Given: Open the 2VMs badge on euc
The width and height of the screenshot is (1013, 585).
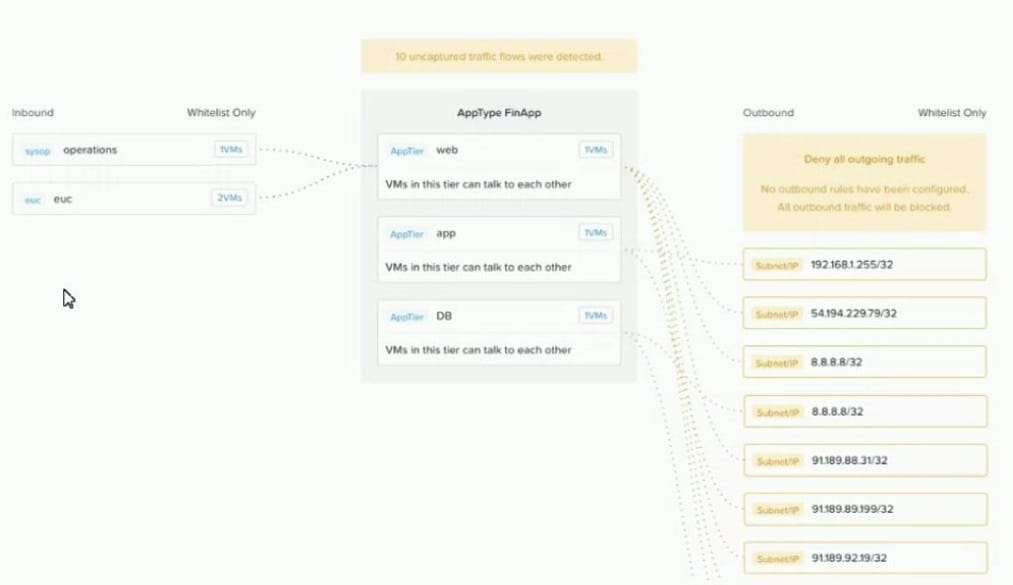Looking at the screenshot, I should [229, 198].
